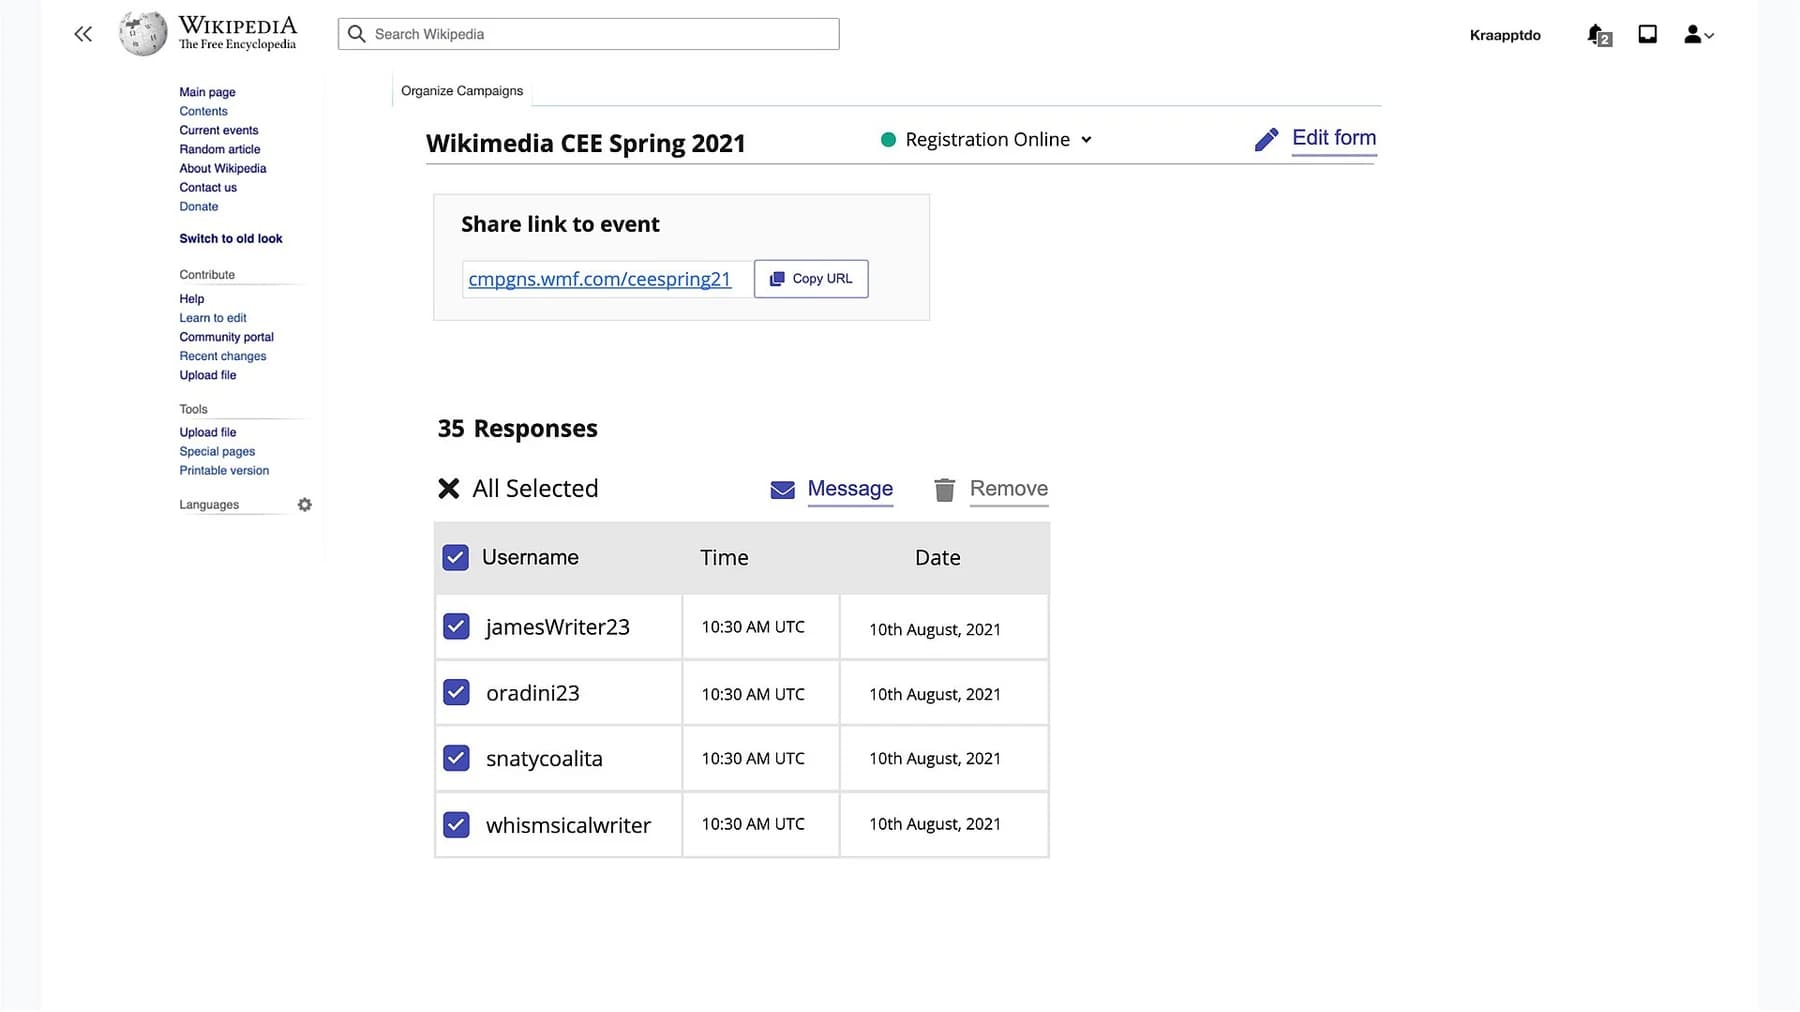
Task: Click the Message envelope icon
Action: (x=782, y=490)
